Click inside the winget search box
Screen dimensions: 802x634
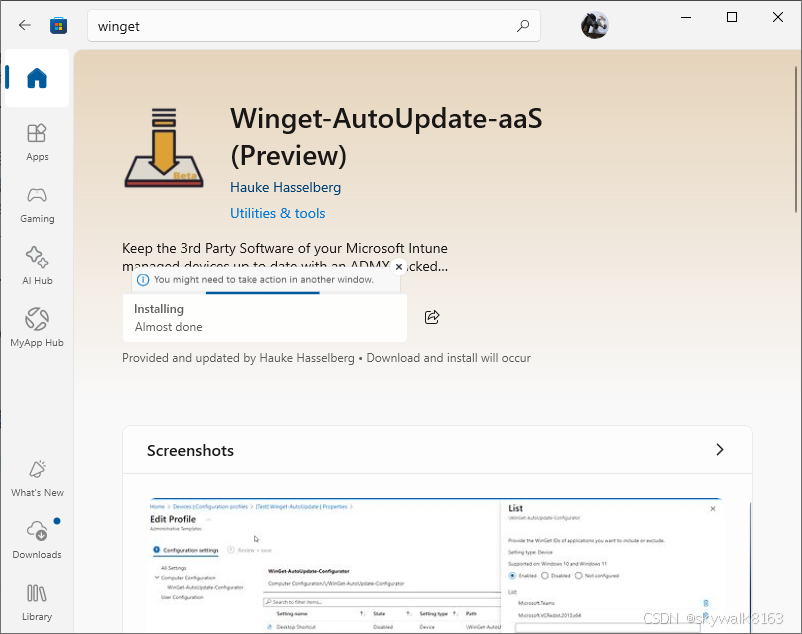(x=314, y=26)
